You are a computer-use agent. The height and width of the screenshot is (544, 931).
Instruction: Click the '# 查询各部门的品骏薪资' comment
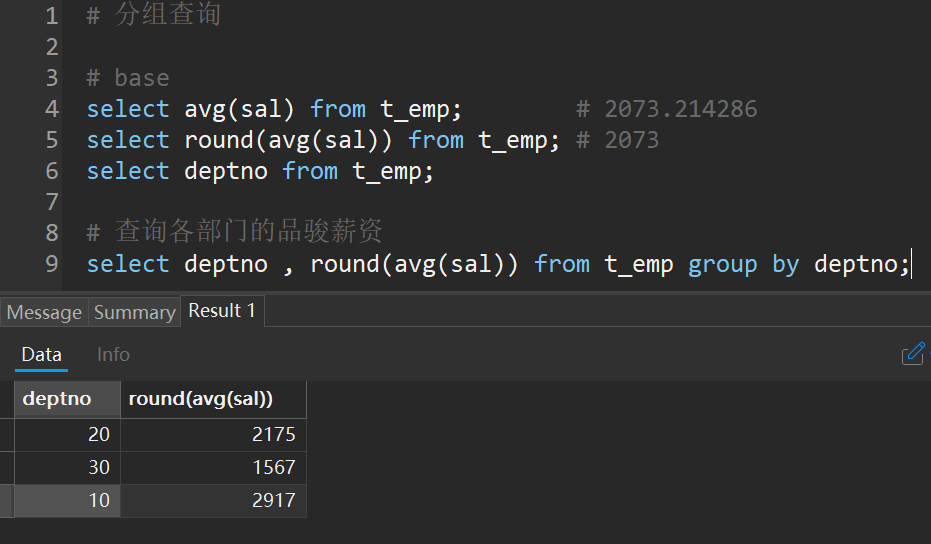click(x=235, y=231)
